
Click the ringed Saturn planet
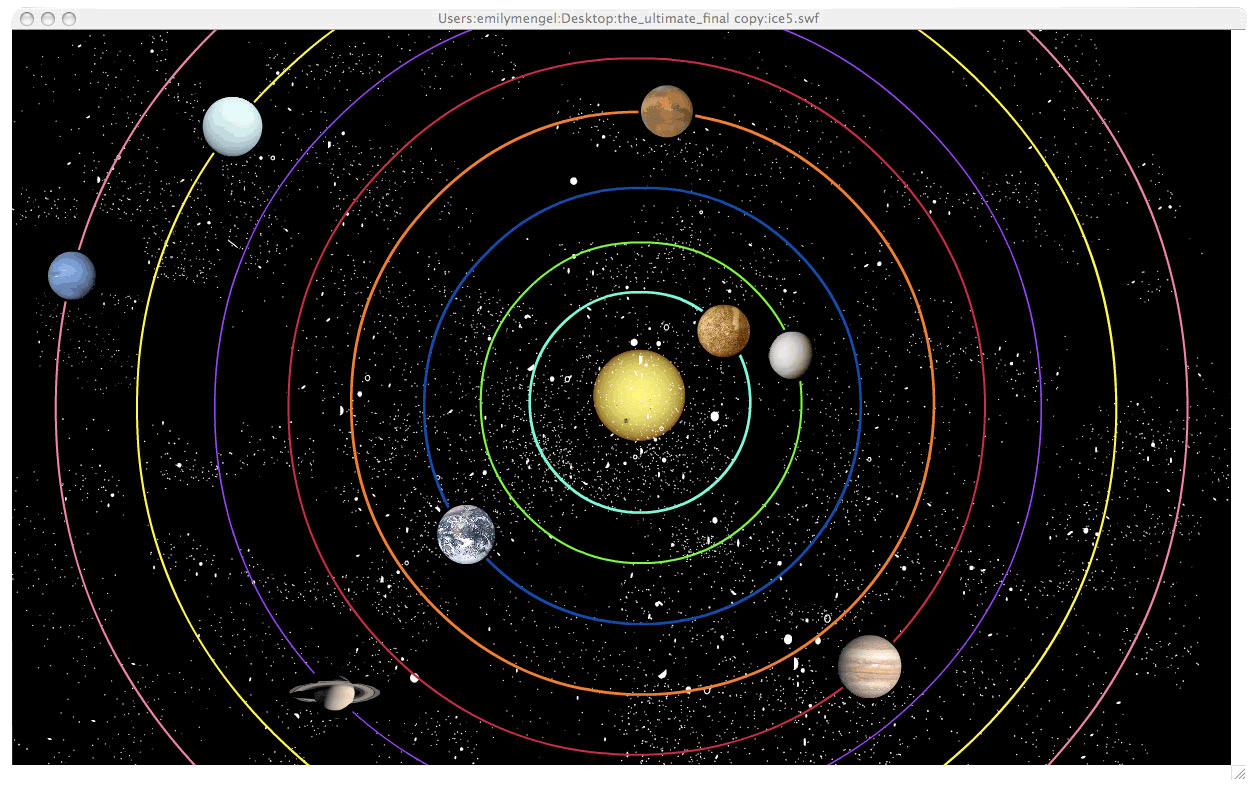(336, 692)
